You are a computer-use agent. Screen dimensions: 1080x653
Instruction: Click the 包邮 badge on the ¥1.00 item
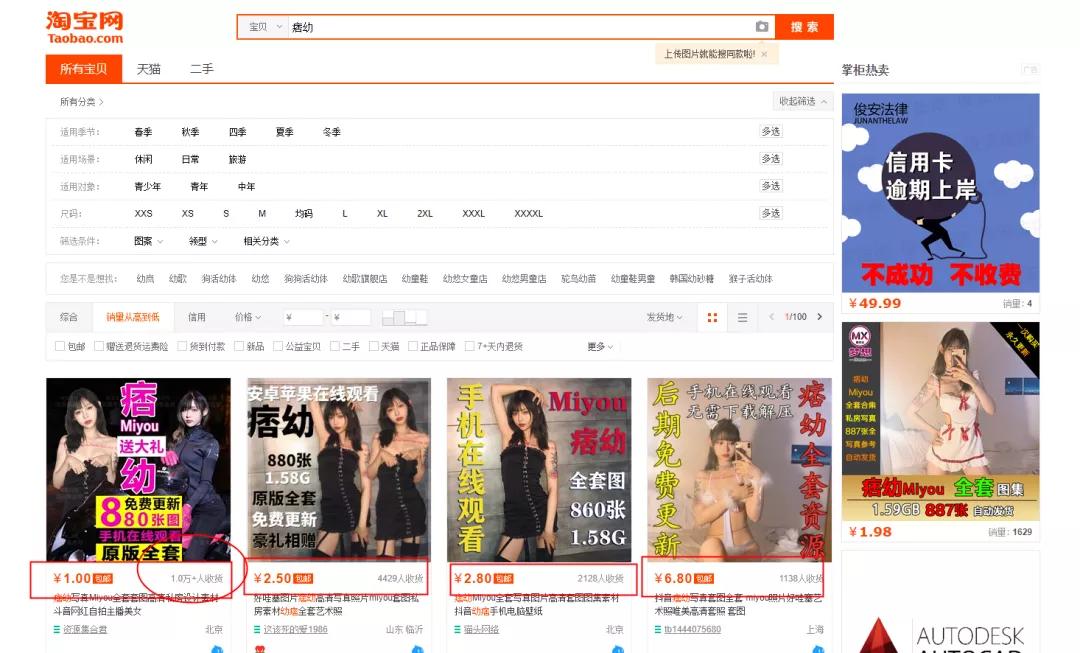point(103,579)
